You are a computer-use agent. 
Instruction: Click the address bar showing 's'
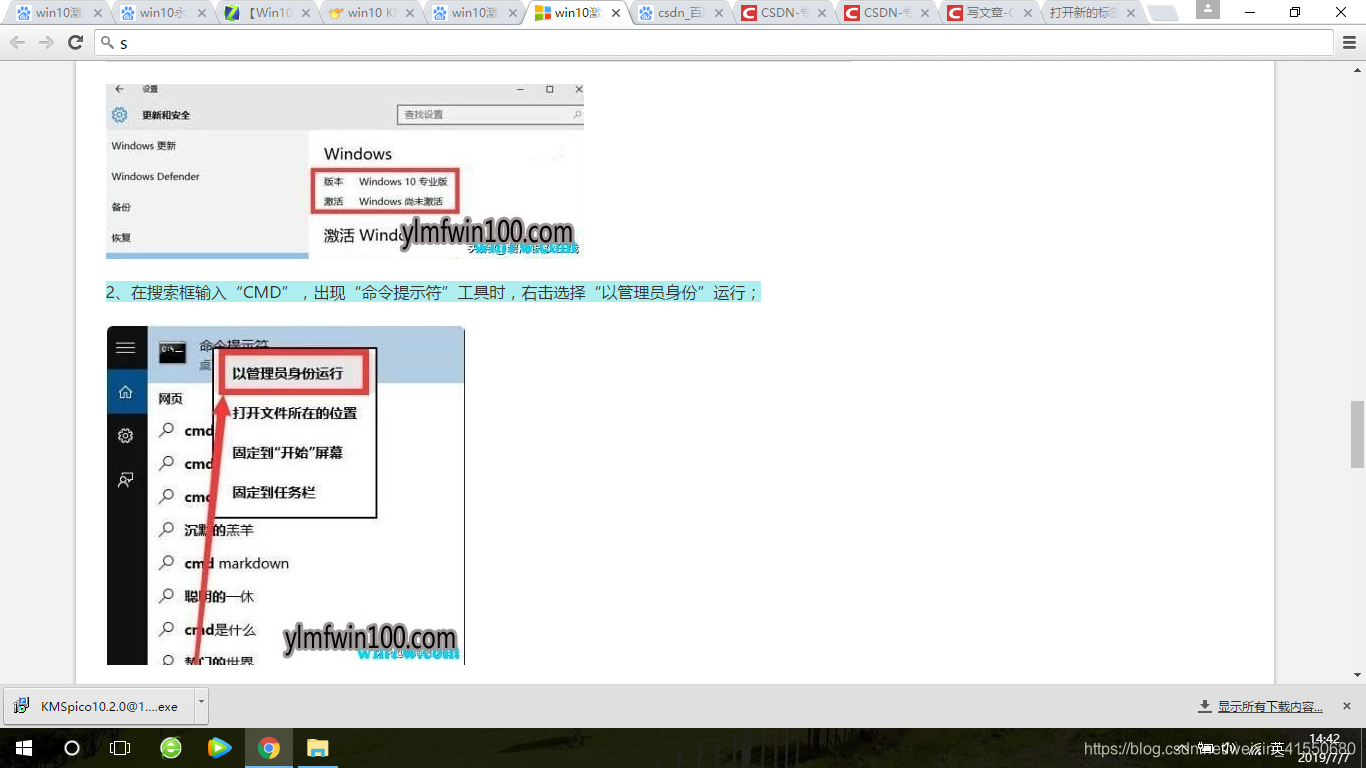[x=716, y=43]
